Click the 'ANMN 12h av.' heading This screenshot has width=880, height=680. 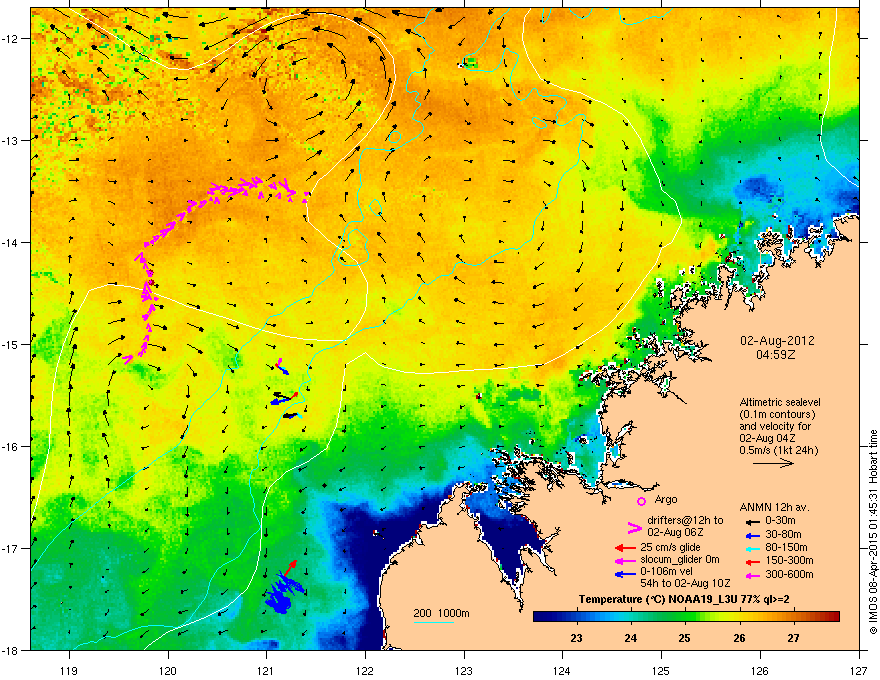pyautogui.click(x=774, y=508)
